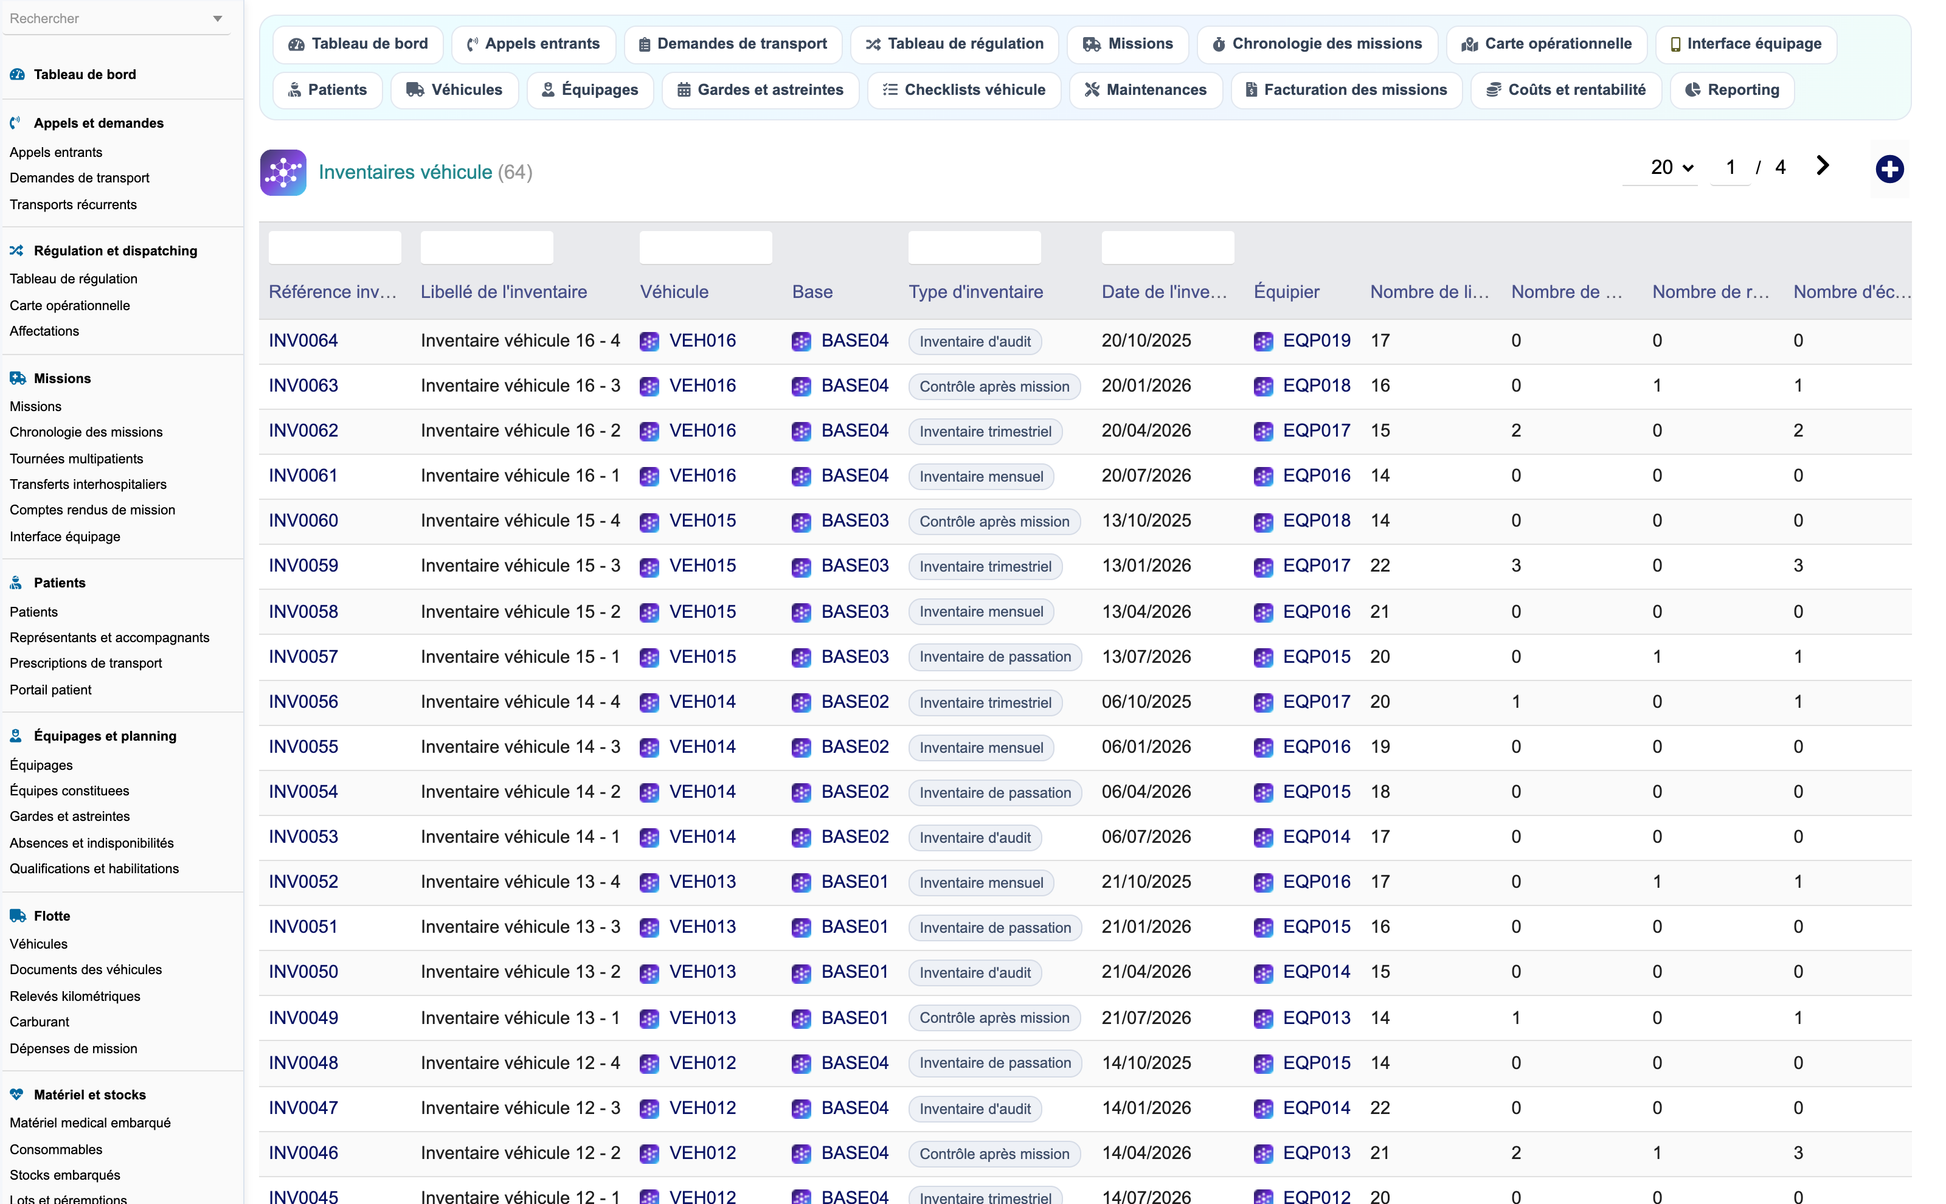Click the EQP016 icon in row INV0052
1946x1204 pixels.
1264,882
